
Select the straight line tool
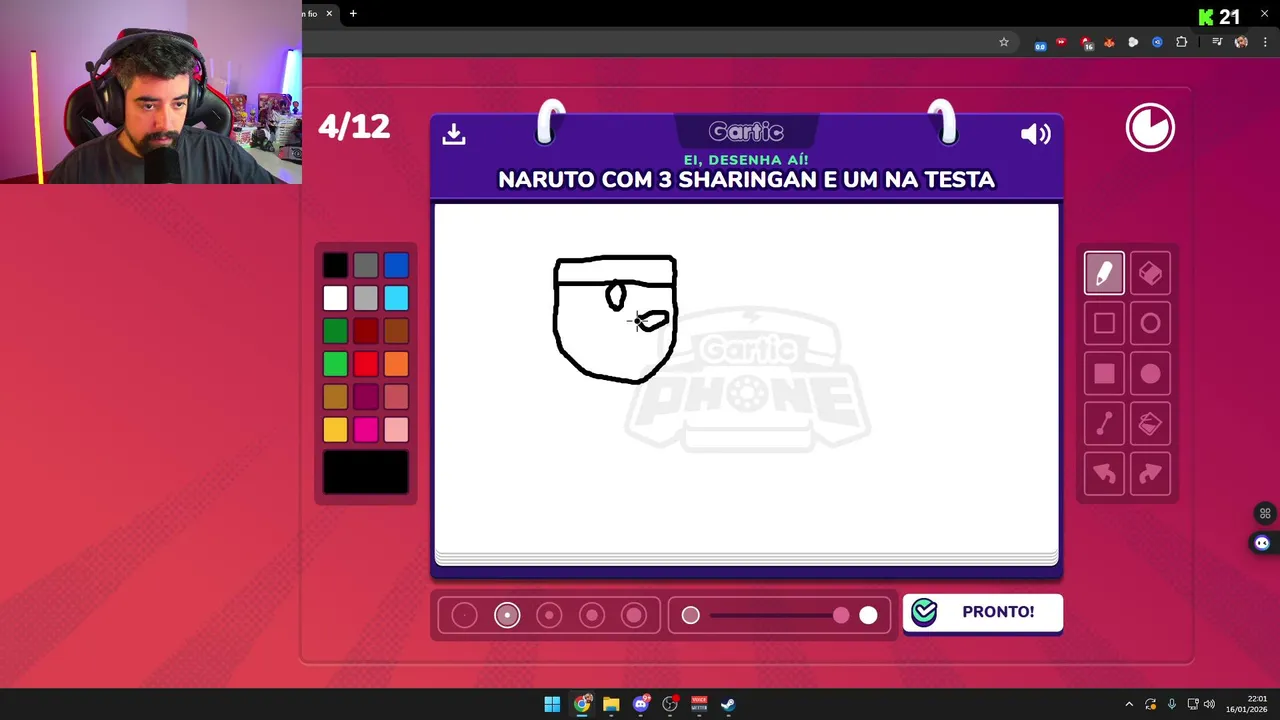pos(1104,424)
